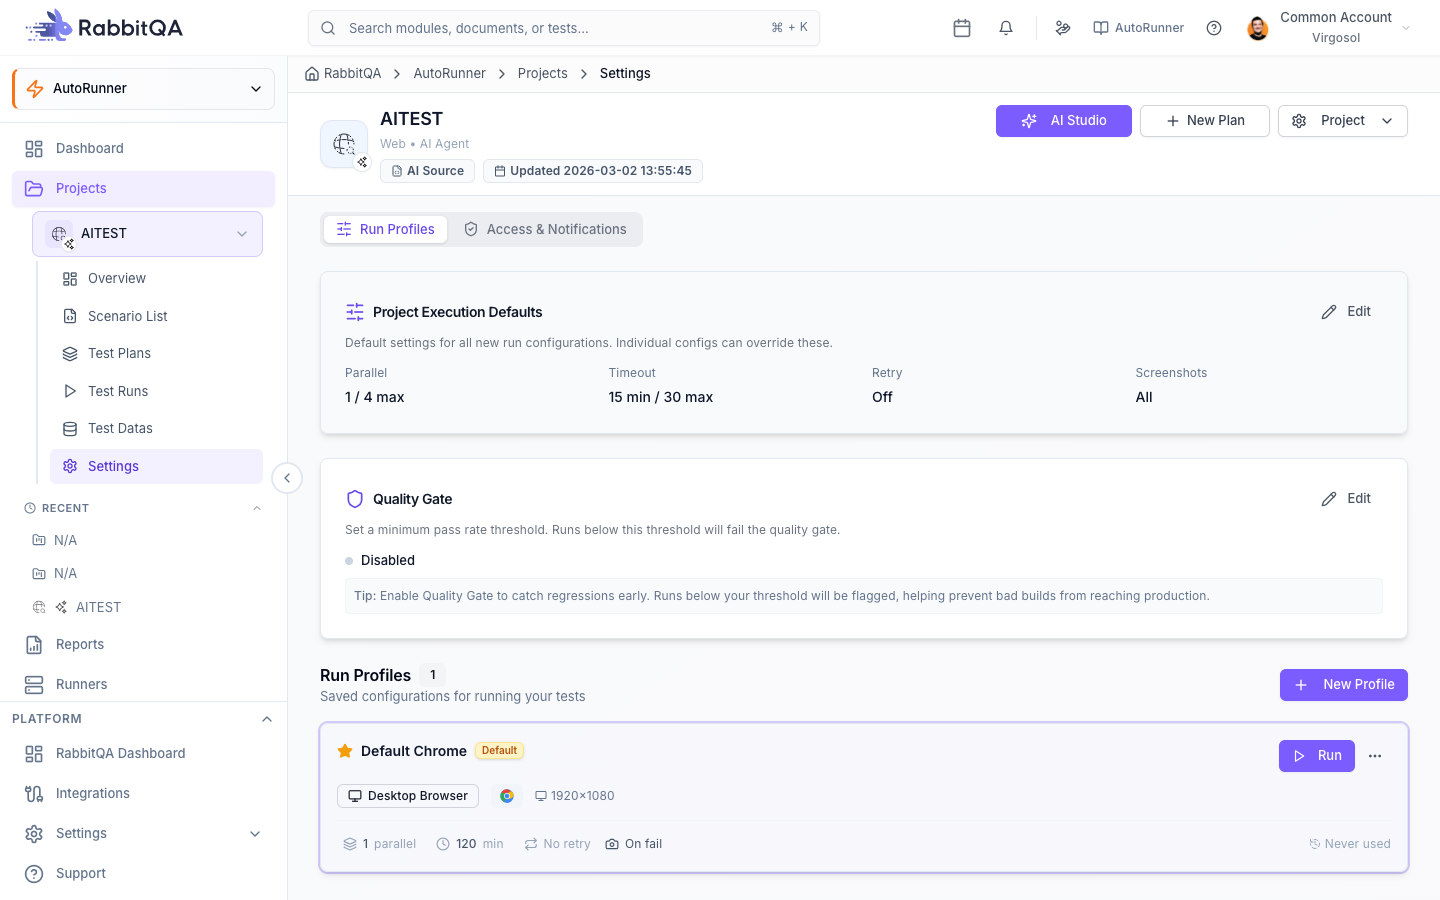Open the Project dropdown button
This screenshot has width=1440, height=900.
[1343, 121]
